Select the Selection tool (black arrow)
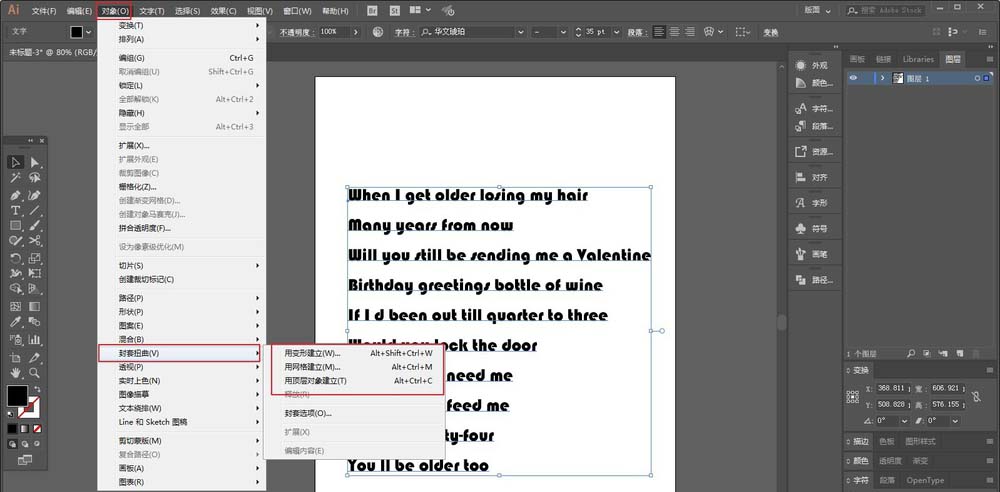1000x492 pixels. (x=16, y=163)
